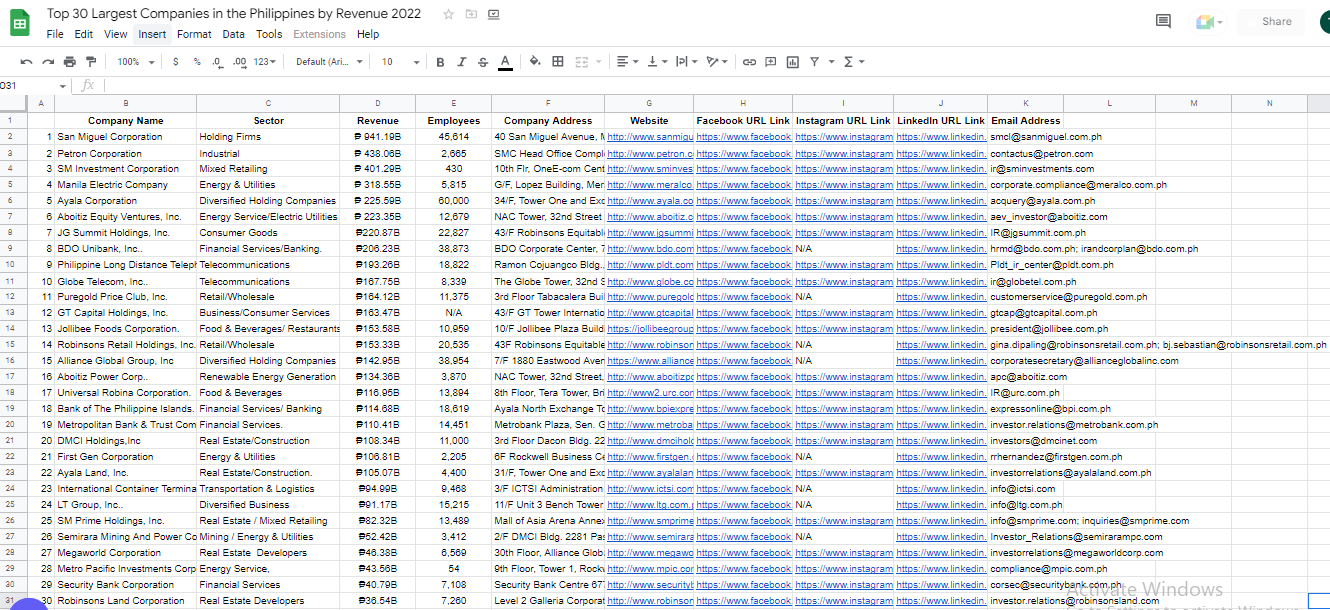Open the View menu
The image size is (1330, 610).
(116, 34)
